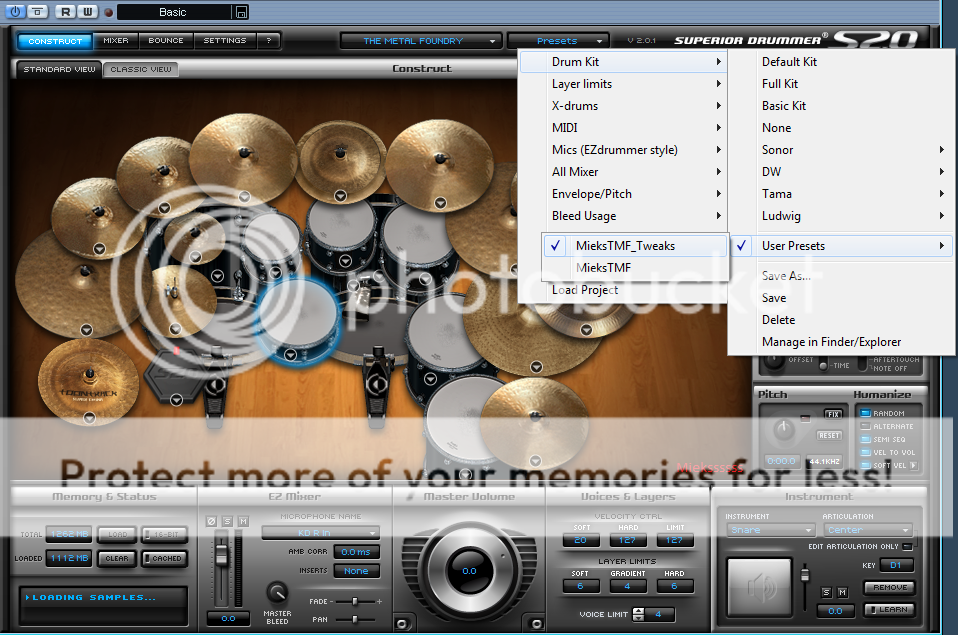Click the right kick drum pedal

(377, 386)
